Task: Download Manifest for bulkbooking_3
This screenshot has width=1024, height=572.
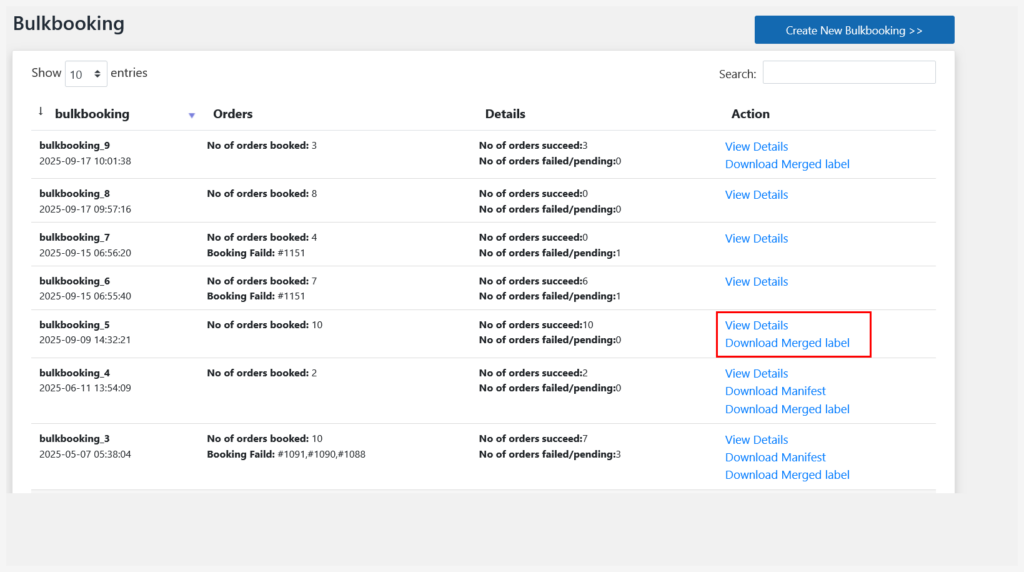Action: coord(775,457)
